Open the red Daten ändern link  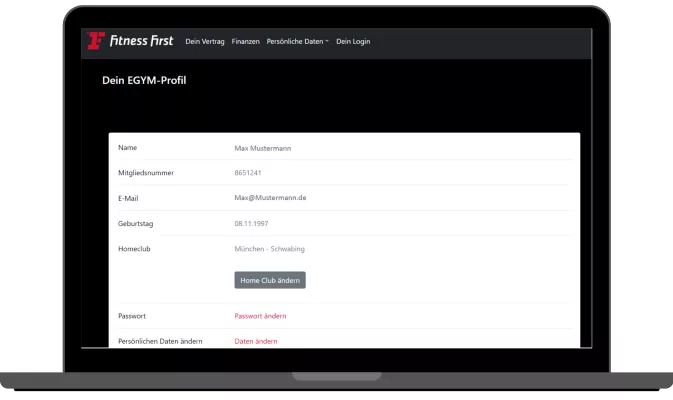(x=255, y=341)
